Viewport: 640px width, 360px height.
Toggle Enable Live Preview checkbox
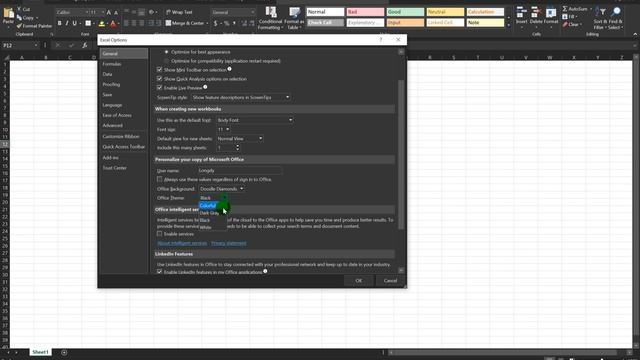(x=159, y=87)
